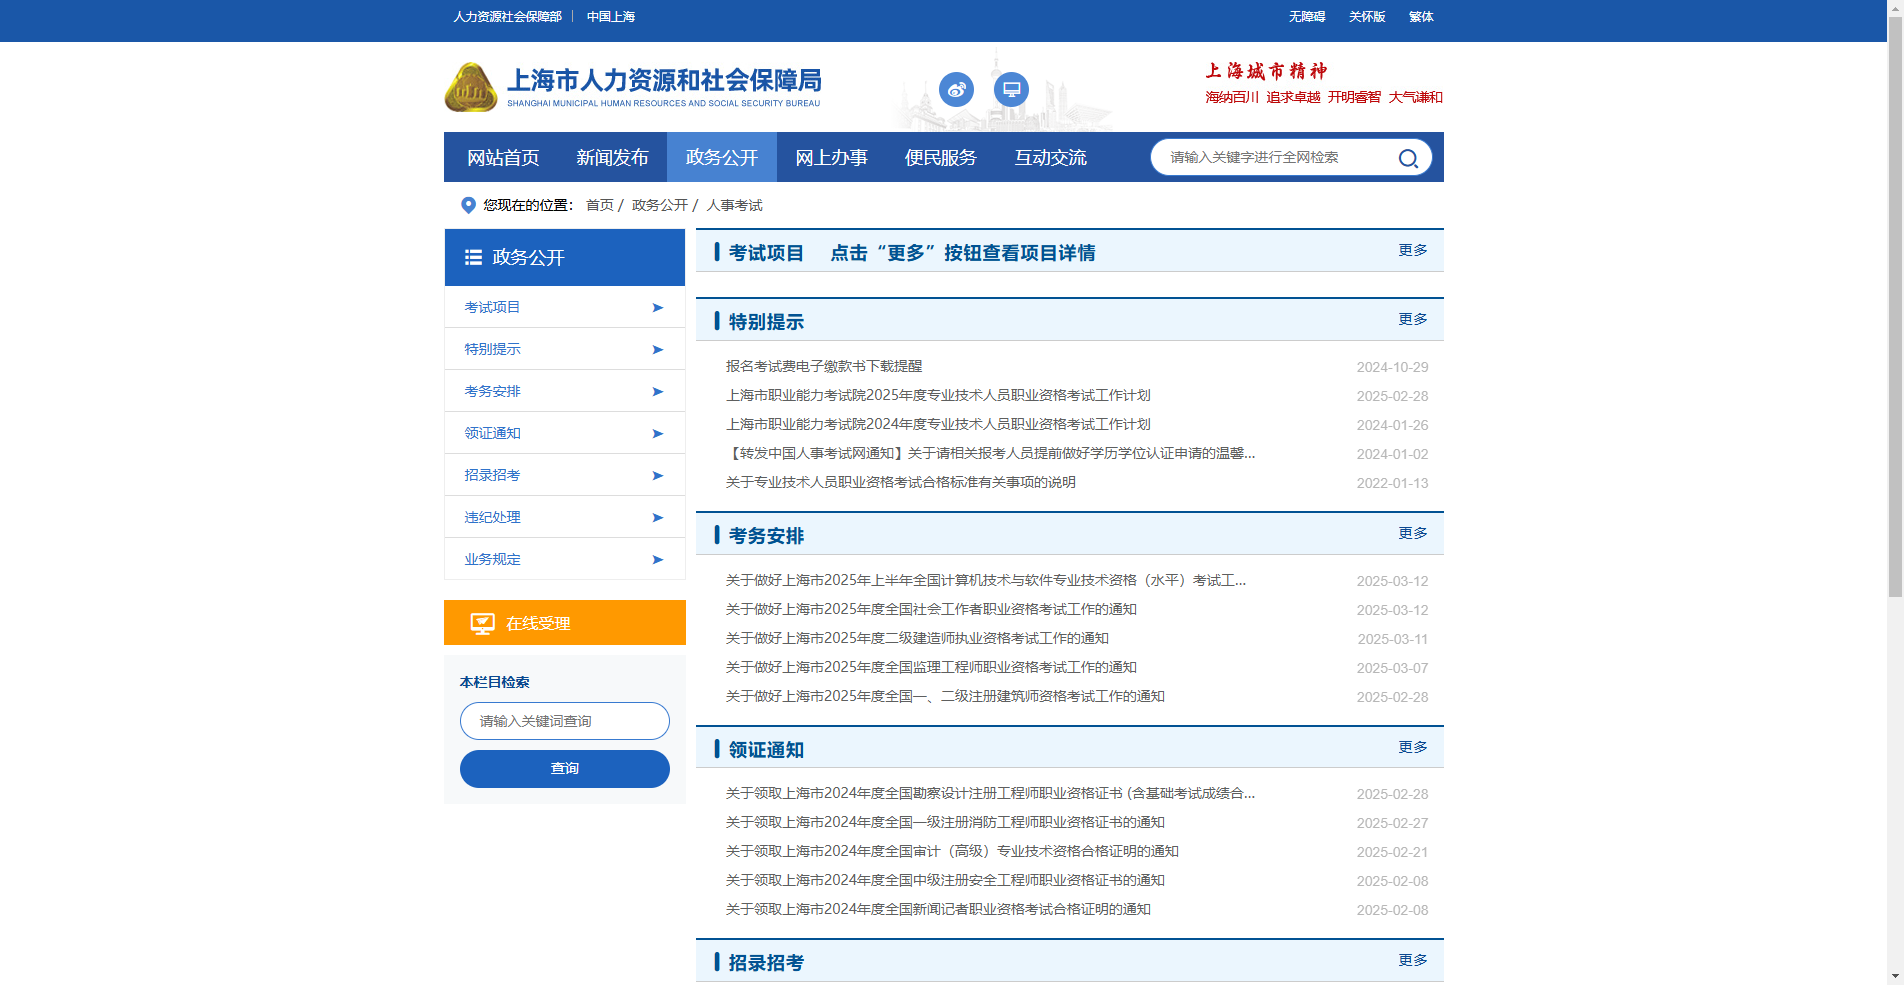The width and height of the screenshot is (1904, 985).
Task: Expand the 考试项目 sidebar entry via its arrow
Action: point(657,307)
